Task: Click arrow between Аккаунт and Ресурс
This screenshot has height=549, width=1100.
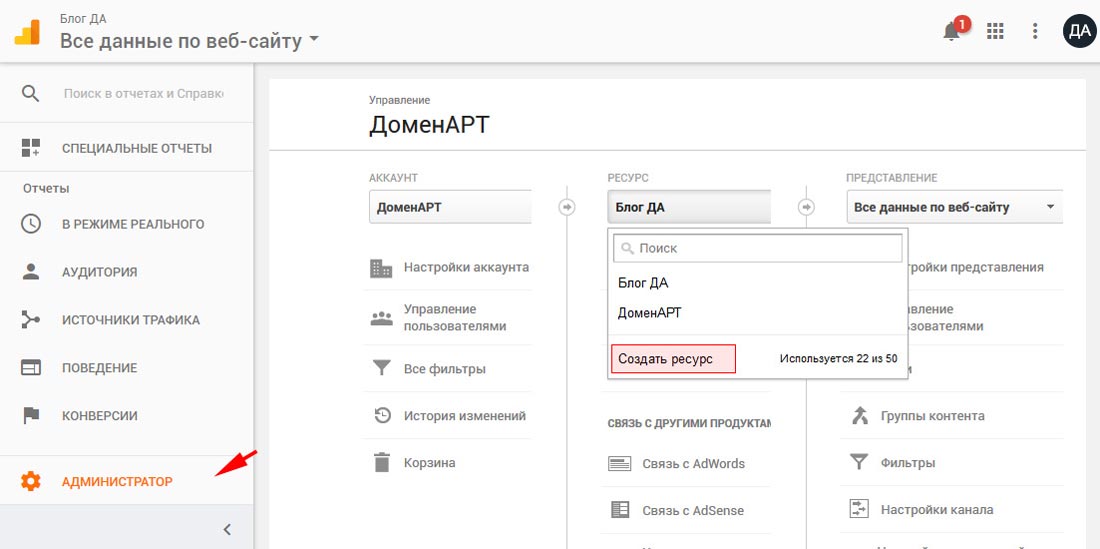Action: tap(567, 207)
